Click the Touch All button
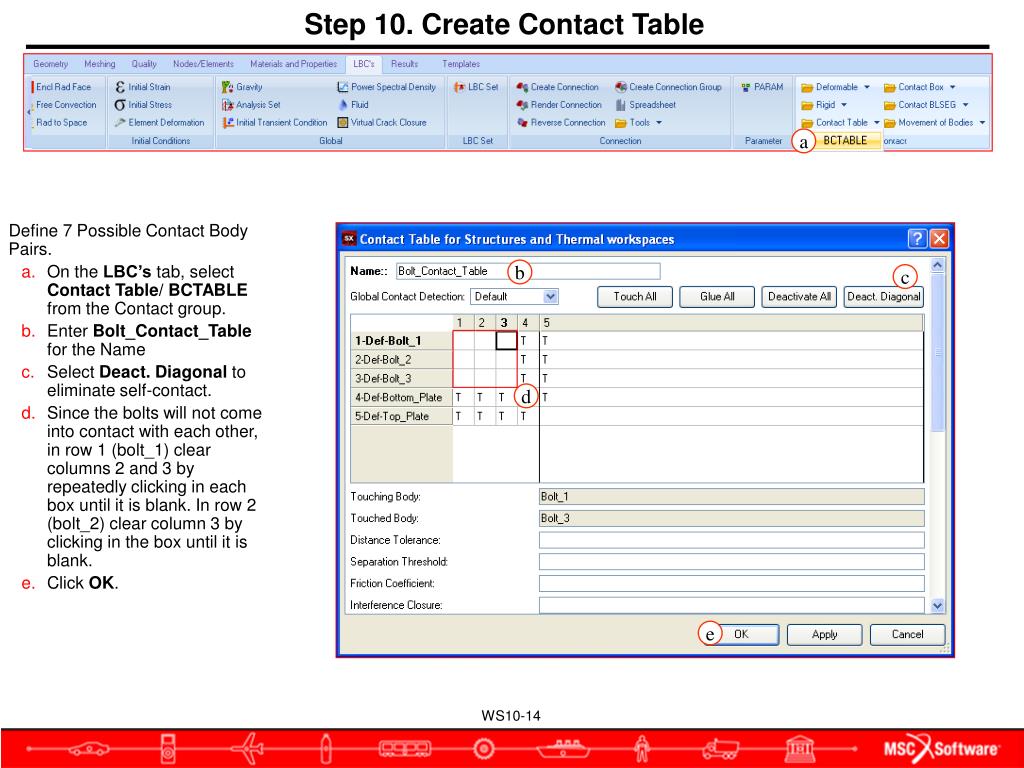 (x=635, y=296)
